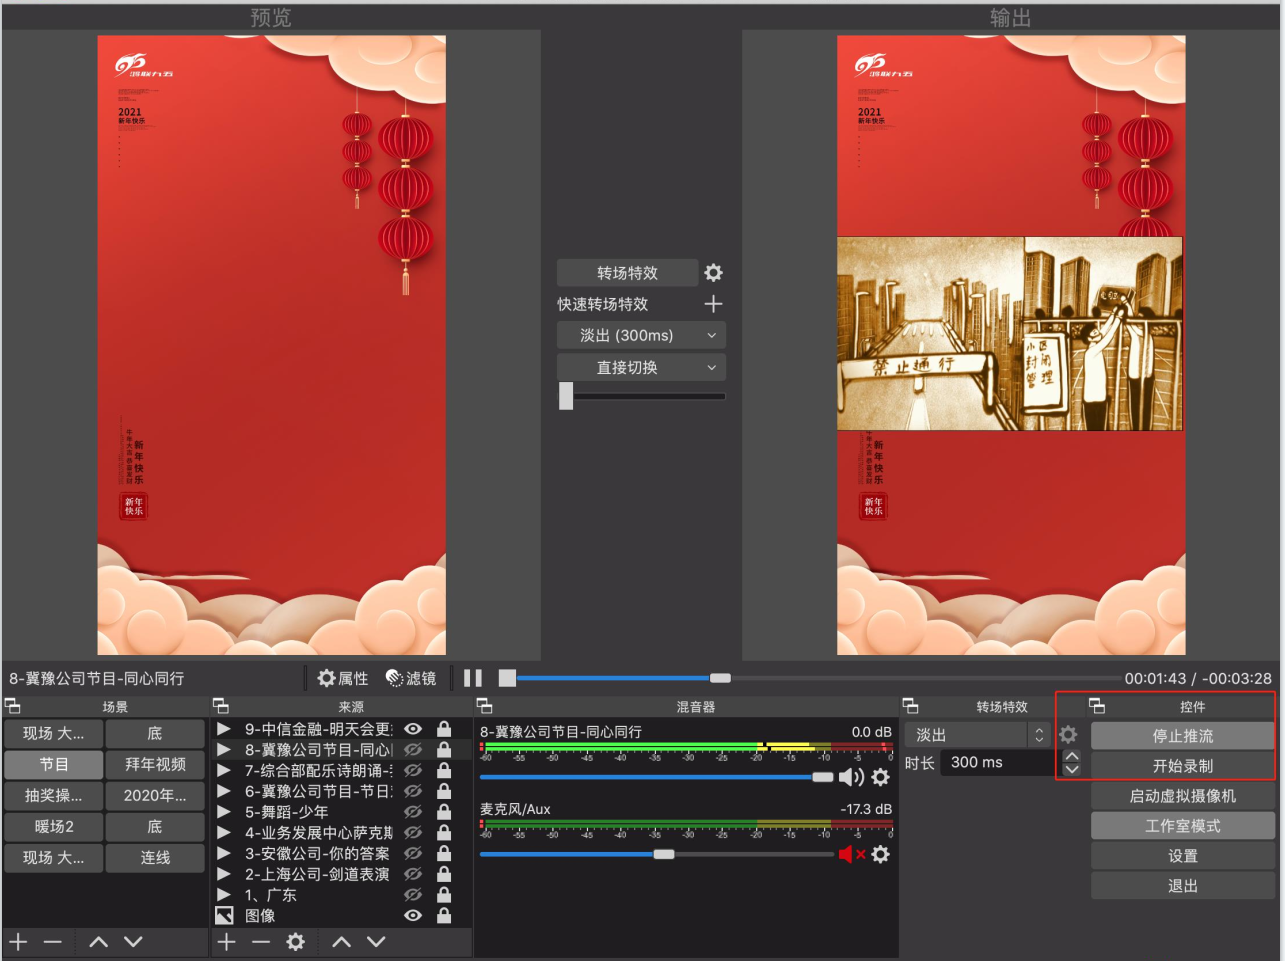The image size is (1285, 961).
Task: Switch to the 抽奖操... scene
Action: click(54, 796)
